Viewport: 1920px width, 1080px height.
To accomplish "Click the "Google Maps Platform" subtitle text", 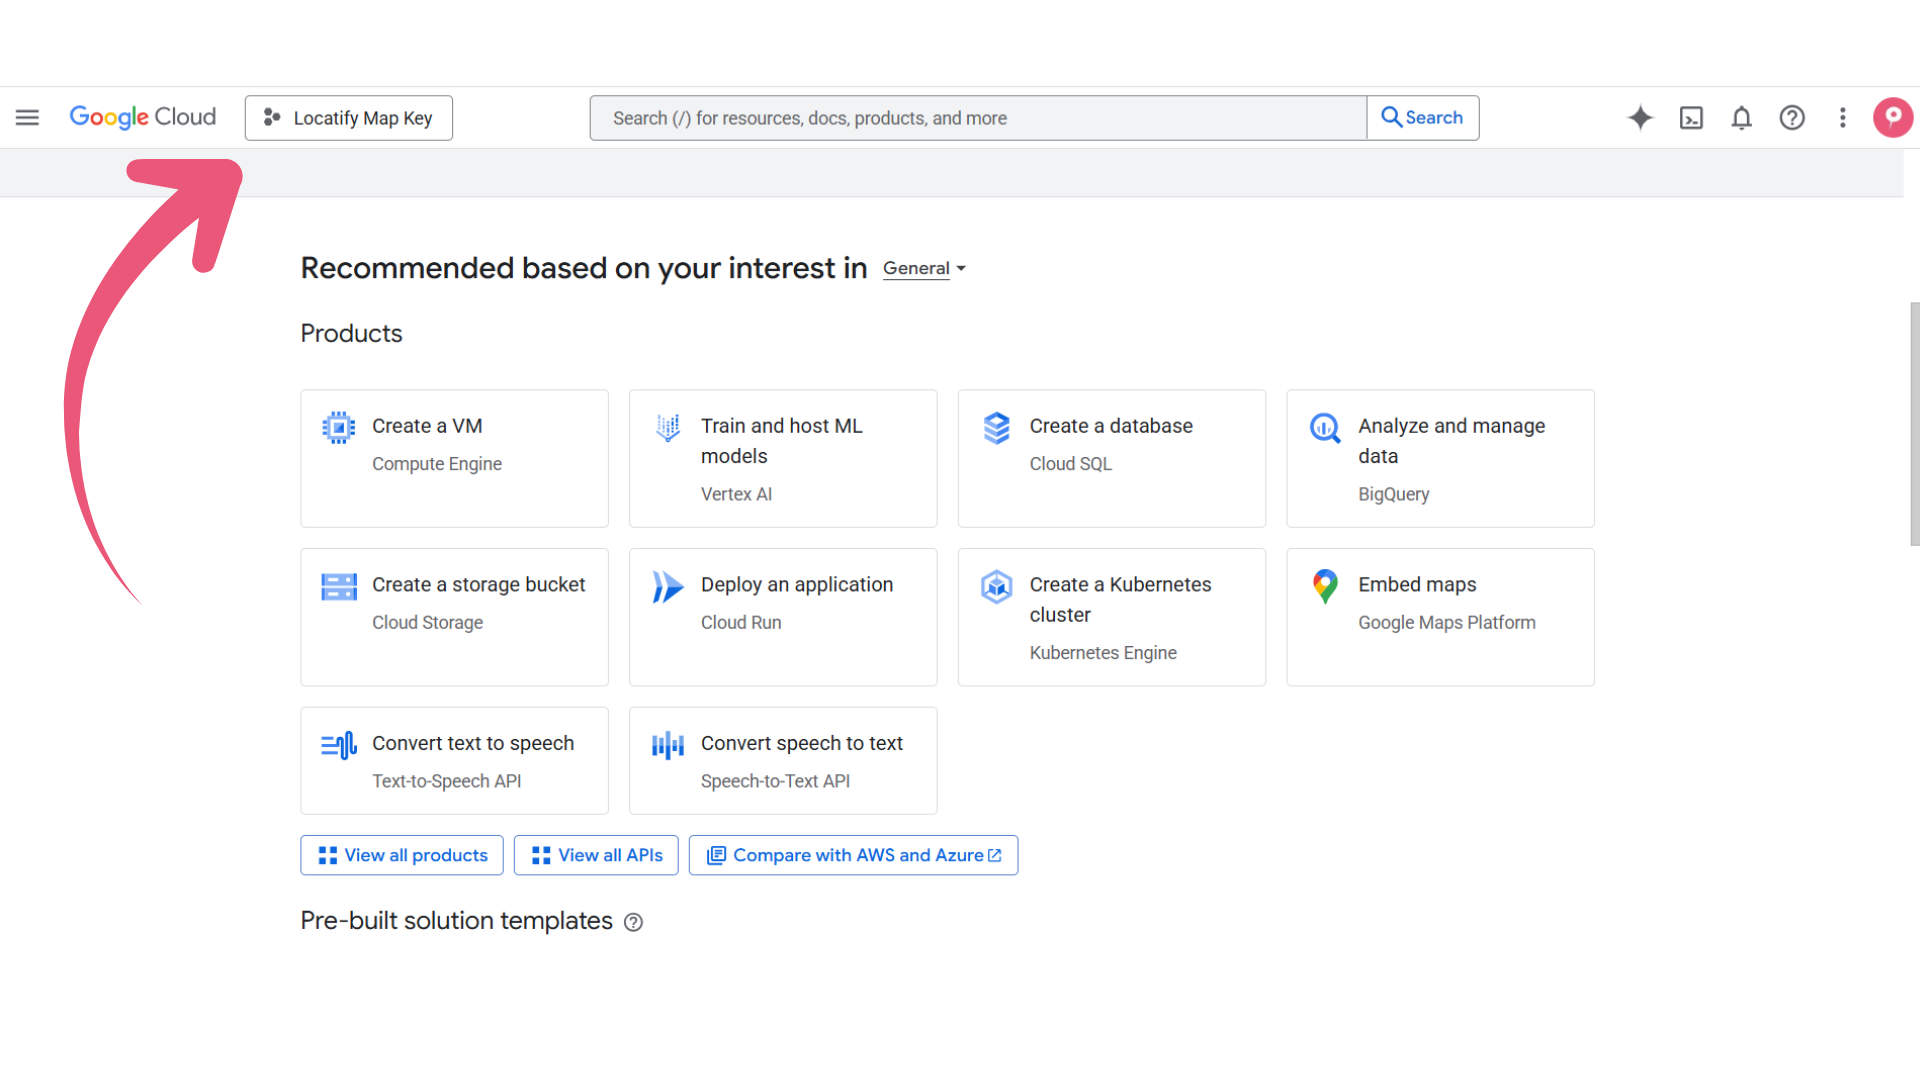I will (x=1446, y=622).
